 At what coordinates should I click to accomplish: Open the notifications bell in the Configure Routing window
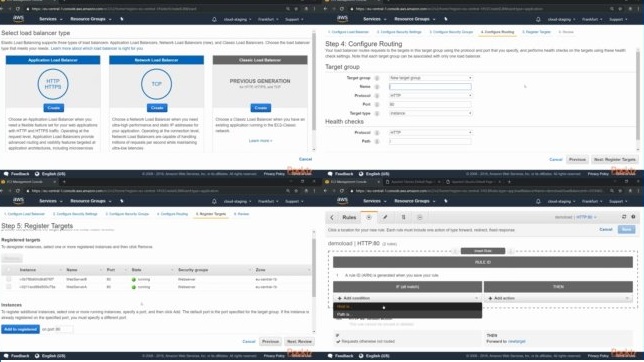click(538, 19)
